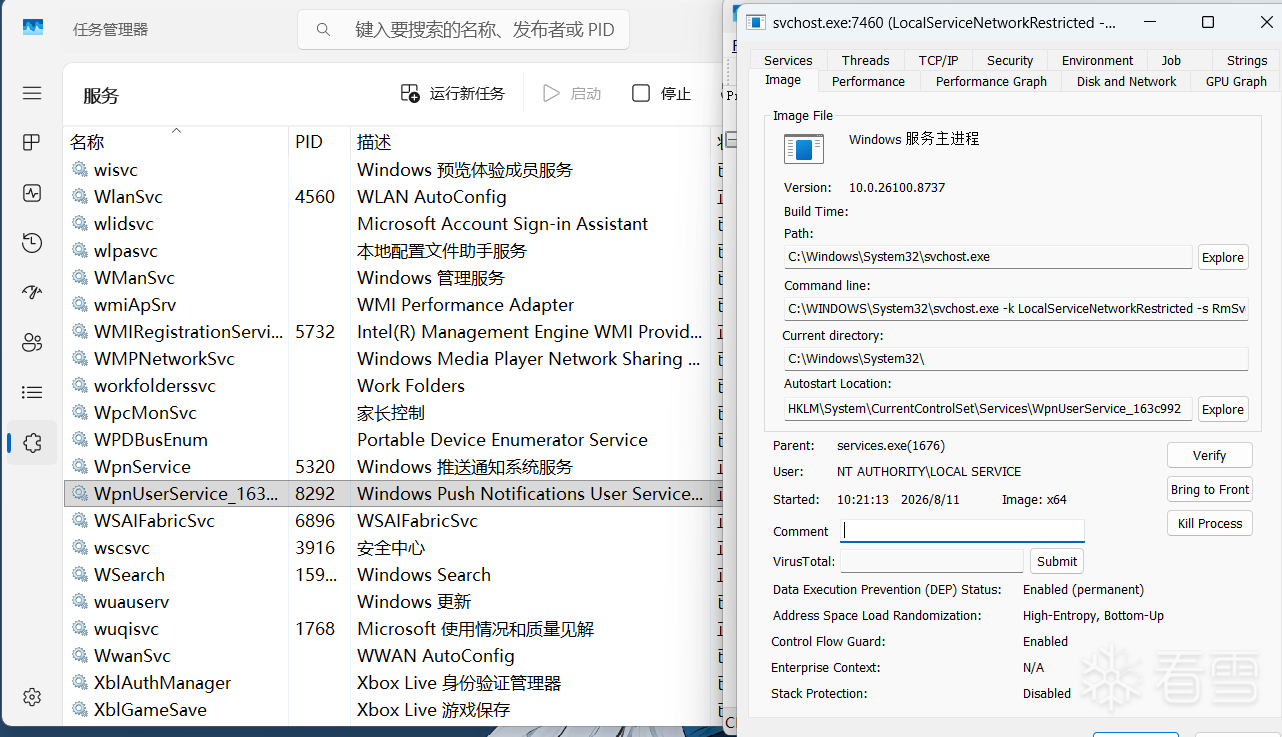Screen dimensions: 1282x737
Task: Click the gear icon beside XblGameSave
Action: pyautogui.click(x=80, y=710)
